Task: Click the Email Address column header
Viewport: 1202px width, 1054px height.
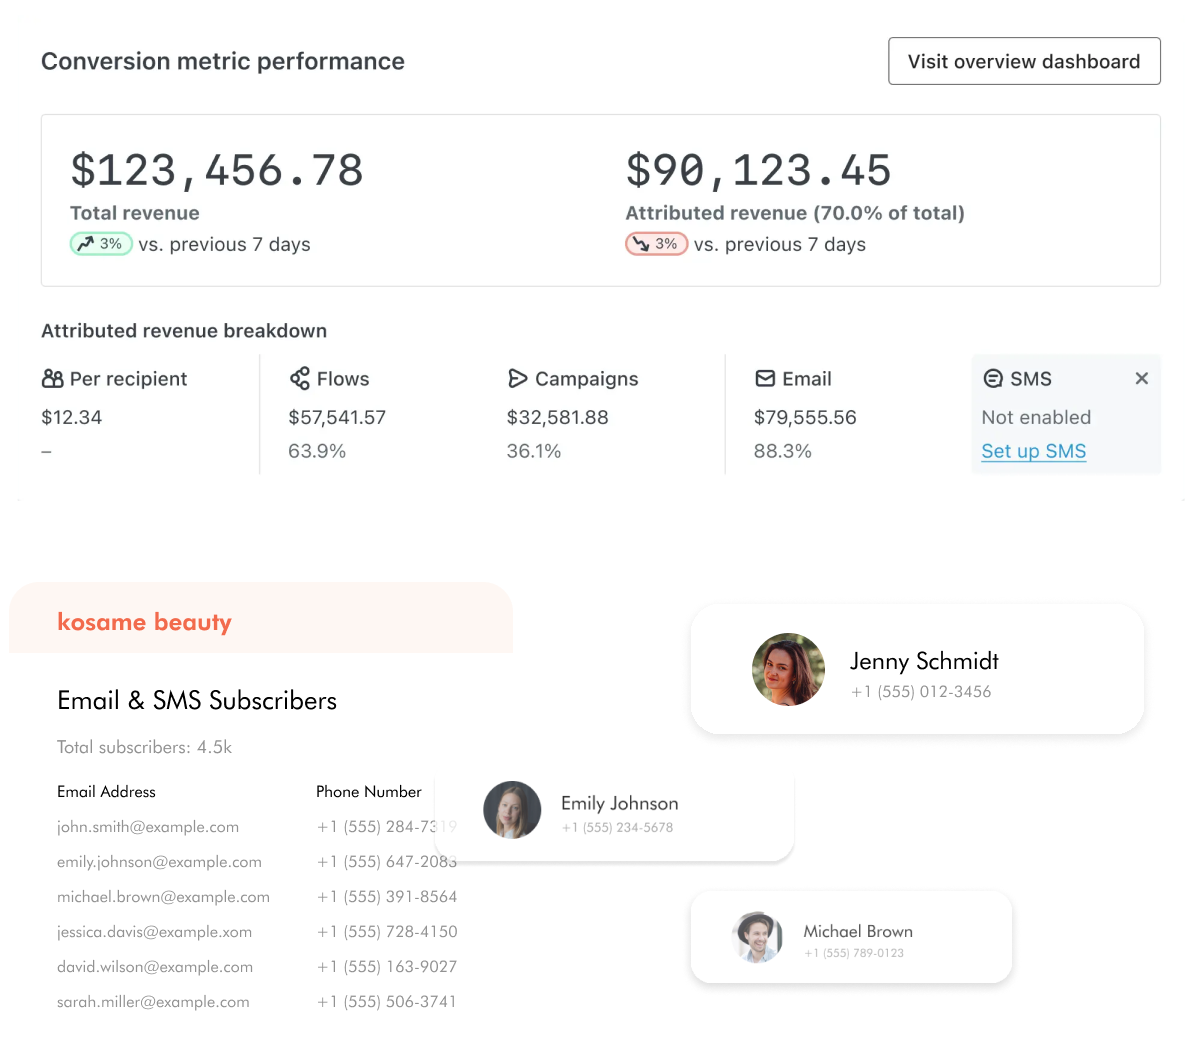Action: [x=106, y=792]
